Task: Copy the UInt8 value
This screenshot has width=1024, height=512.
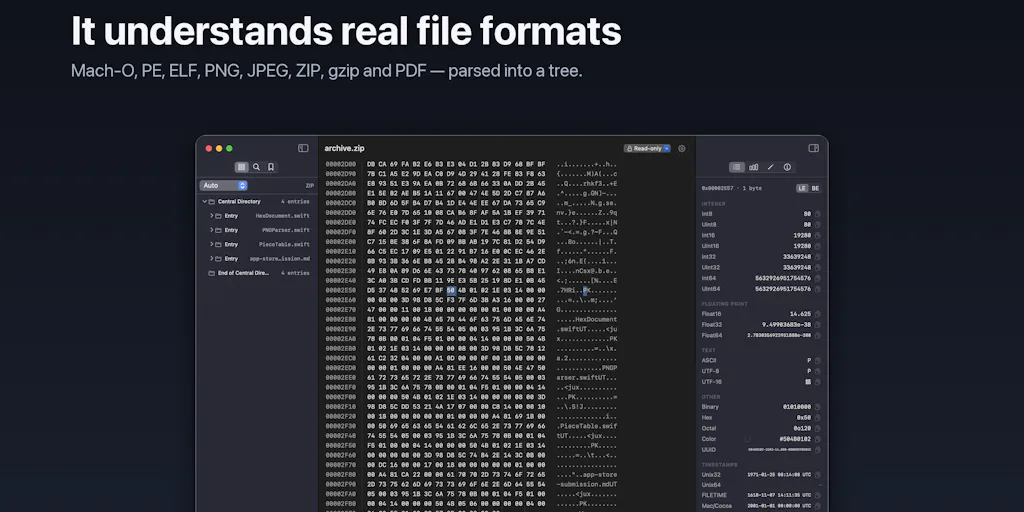Action: tap(818, 225)
